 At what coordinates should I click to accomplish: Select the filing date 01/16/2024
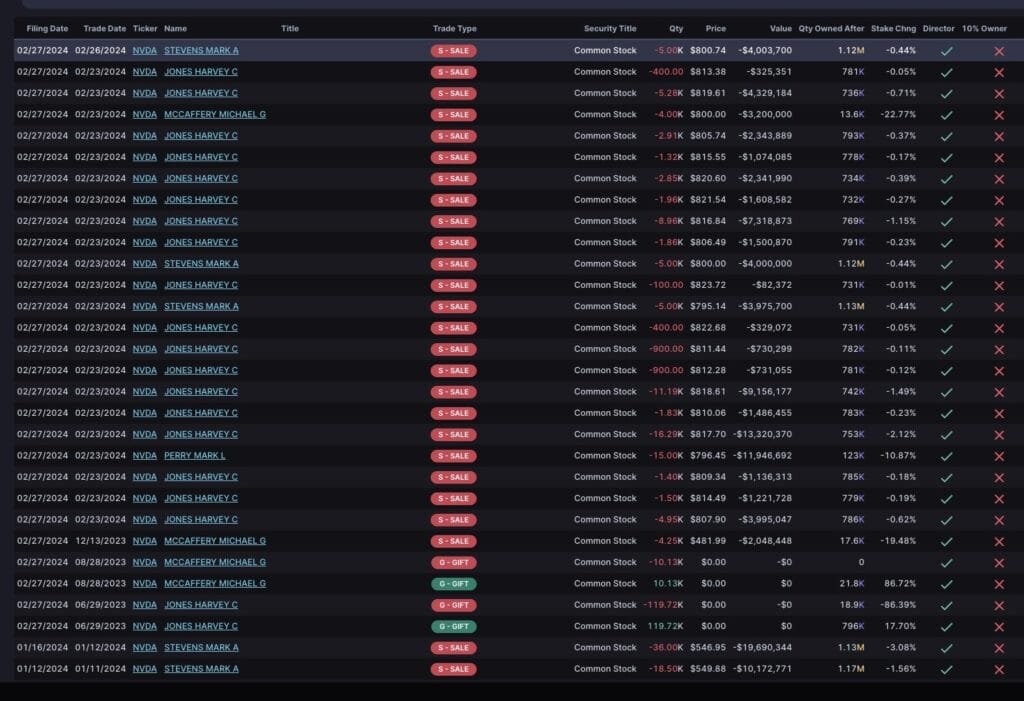[x=42, y=647]
